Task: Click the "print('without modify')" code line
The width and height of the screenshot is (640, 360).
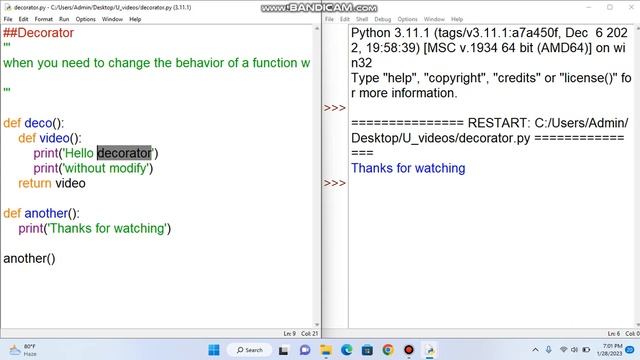Action: (x=93, y=168)
